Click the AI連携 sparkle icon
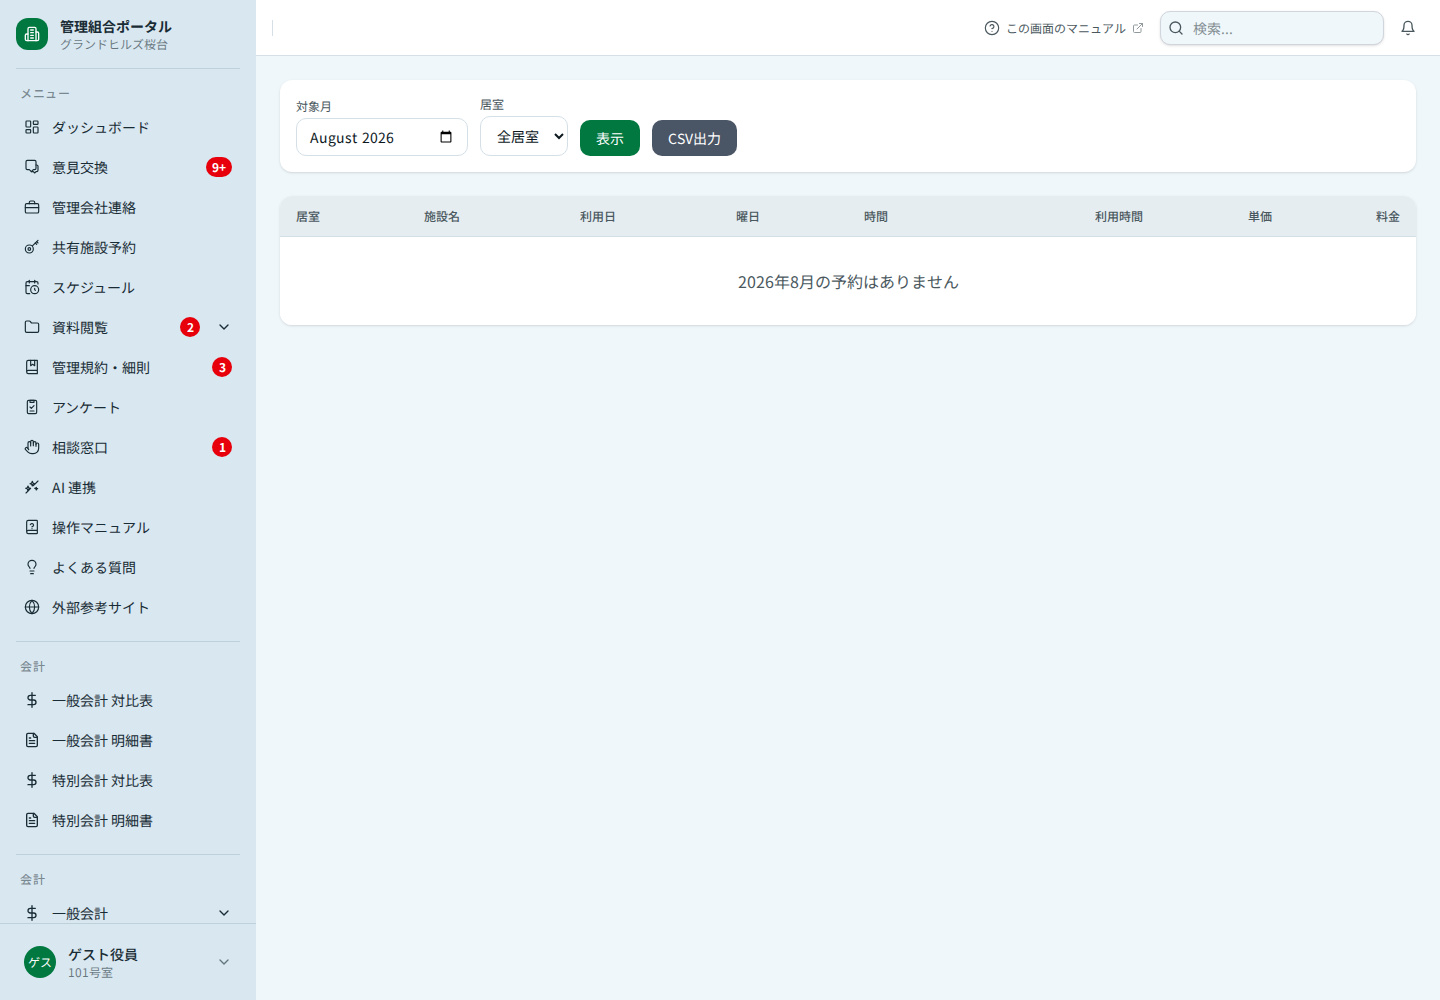The height and width of the screenshot is (1000, 1440). tap(32, 487)
